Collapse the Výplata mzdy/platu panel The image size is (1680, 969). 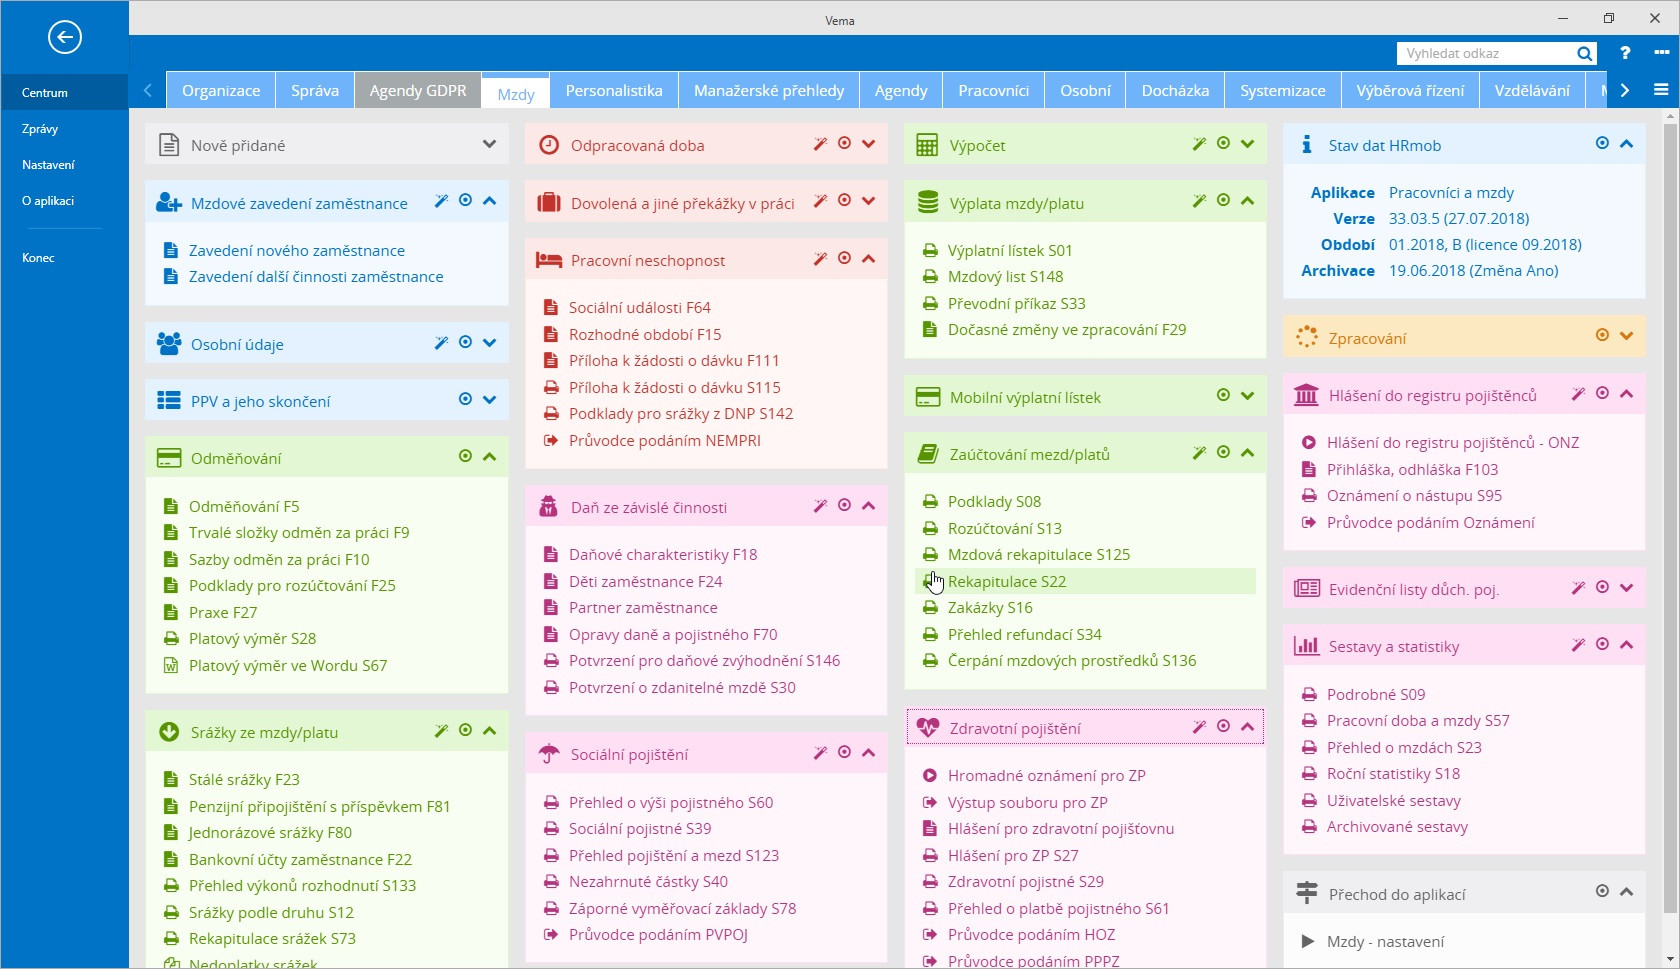pyautogui.click(x=1247, y=201)
